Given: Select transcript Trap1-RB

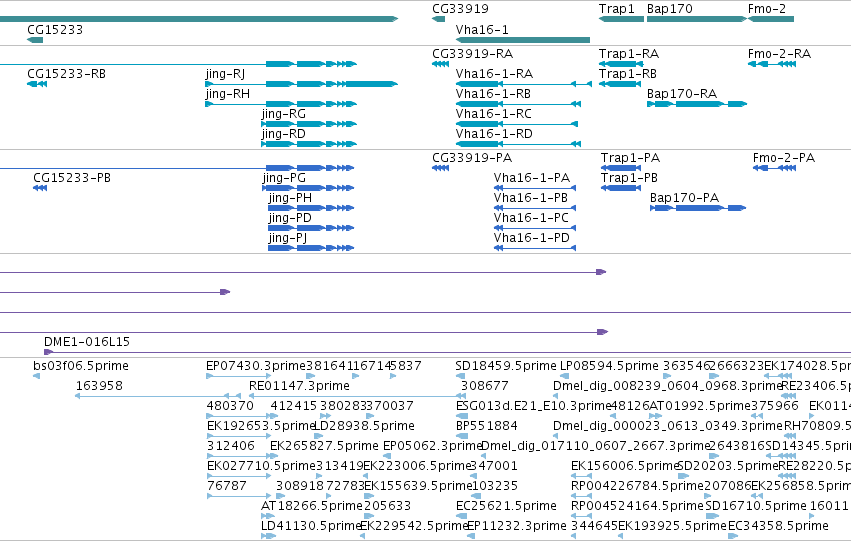Looking at the screenshot, I should tap(620, 84).
